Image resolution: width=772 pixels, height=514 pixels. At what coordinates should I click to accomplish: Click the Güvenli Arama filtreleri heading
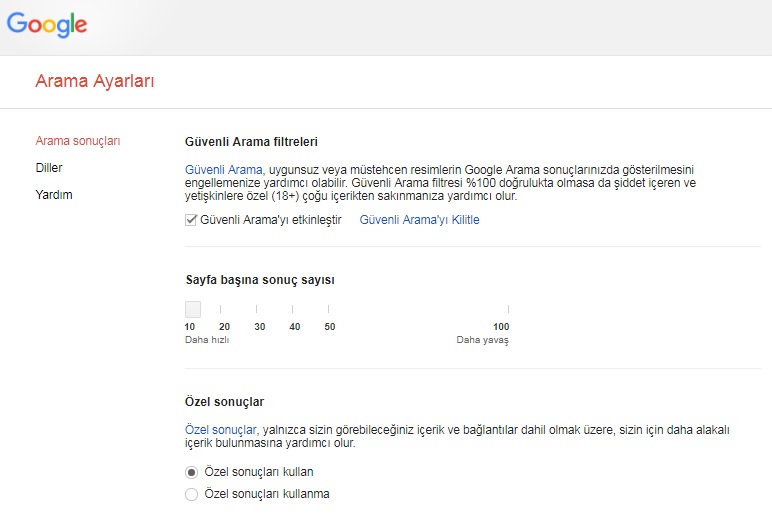pos(251,142)
